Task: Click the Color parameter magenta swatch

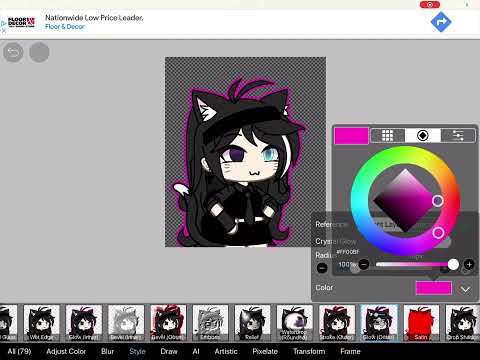Action: (434, 288)
